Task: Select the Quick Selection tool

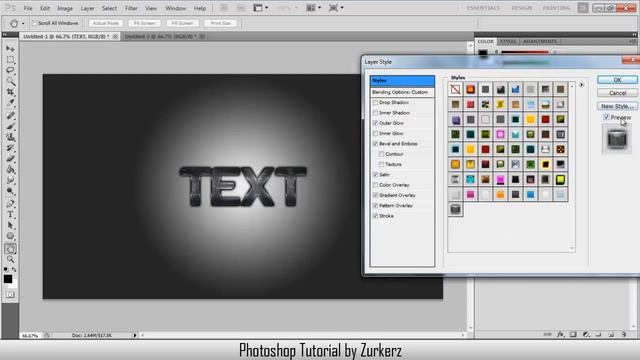Action: 10,81
